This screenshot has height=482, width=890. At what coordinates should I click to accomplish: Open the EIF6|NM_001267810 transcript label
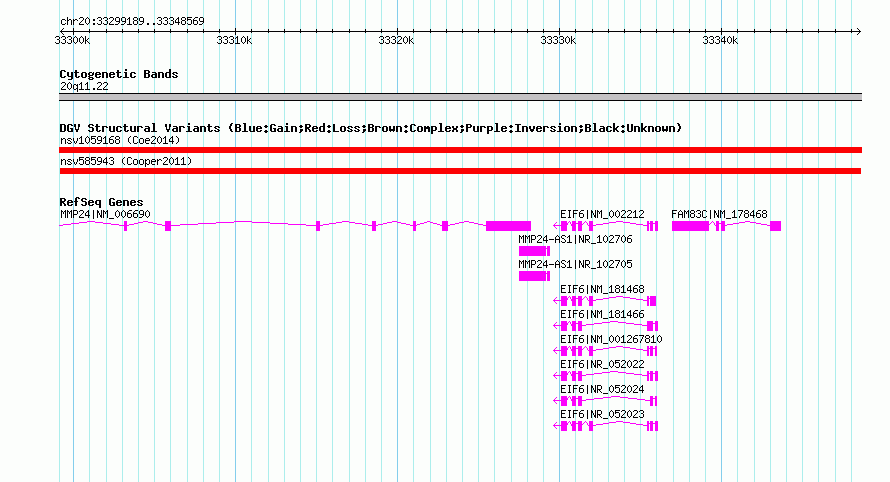click(x=611, y=339)
